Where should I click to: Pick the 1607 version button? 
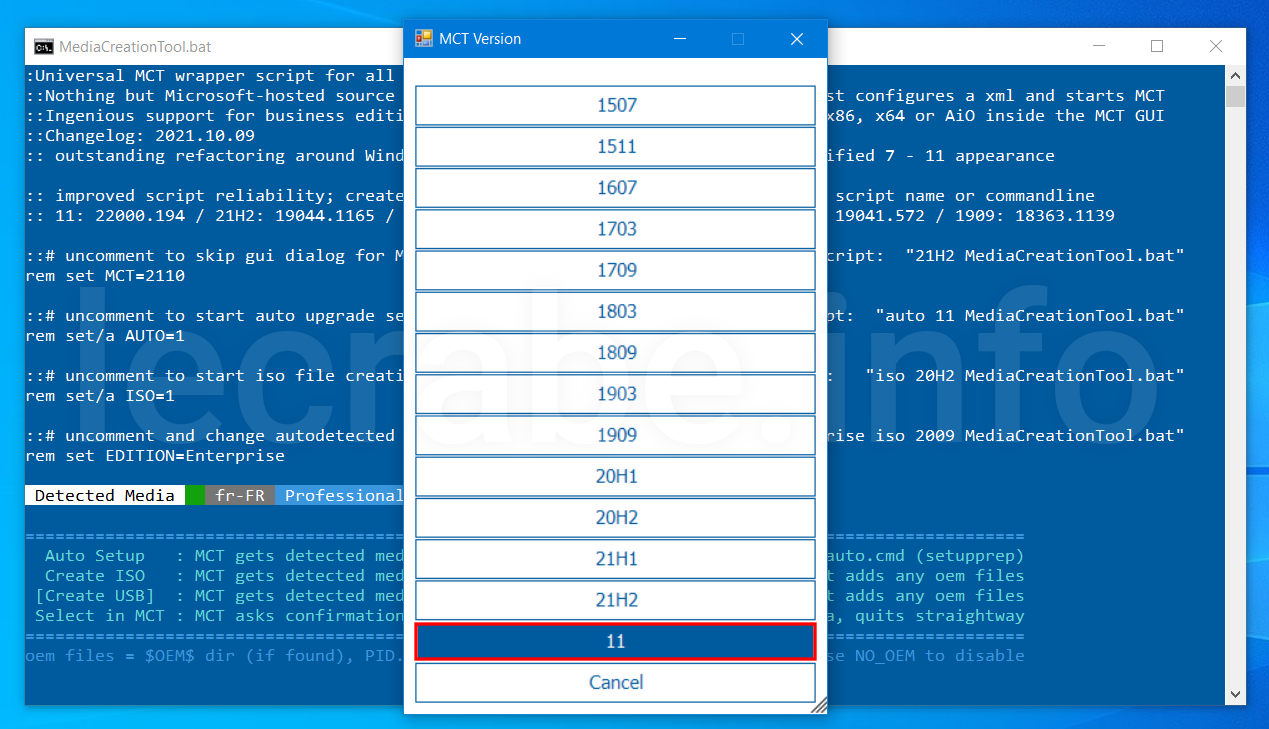pyautogui.click(x=616, y=187)
